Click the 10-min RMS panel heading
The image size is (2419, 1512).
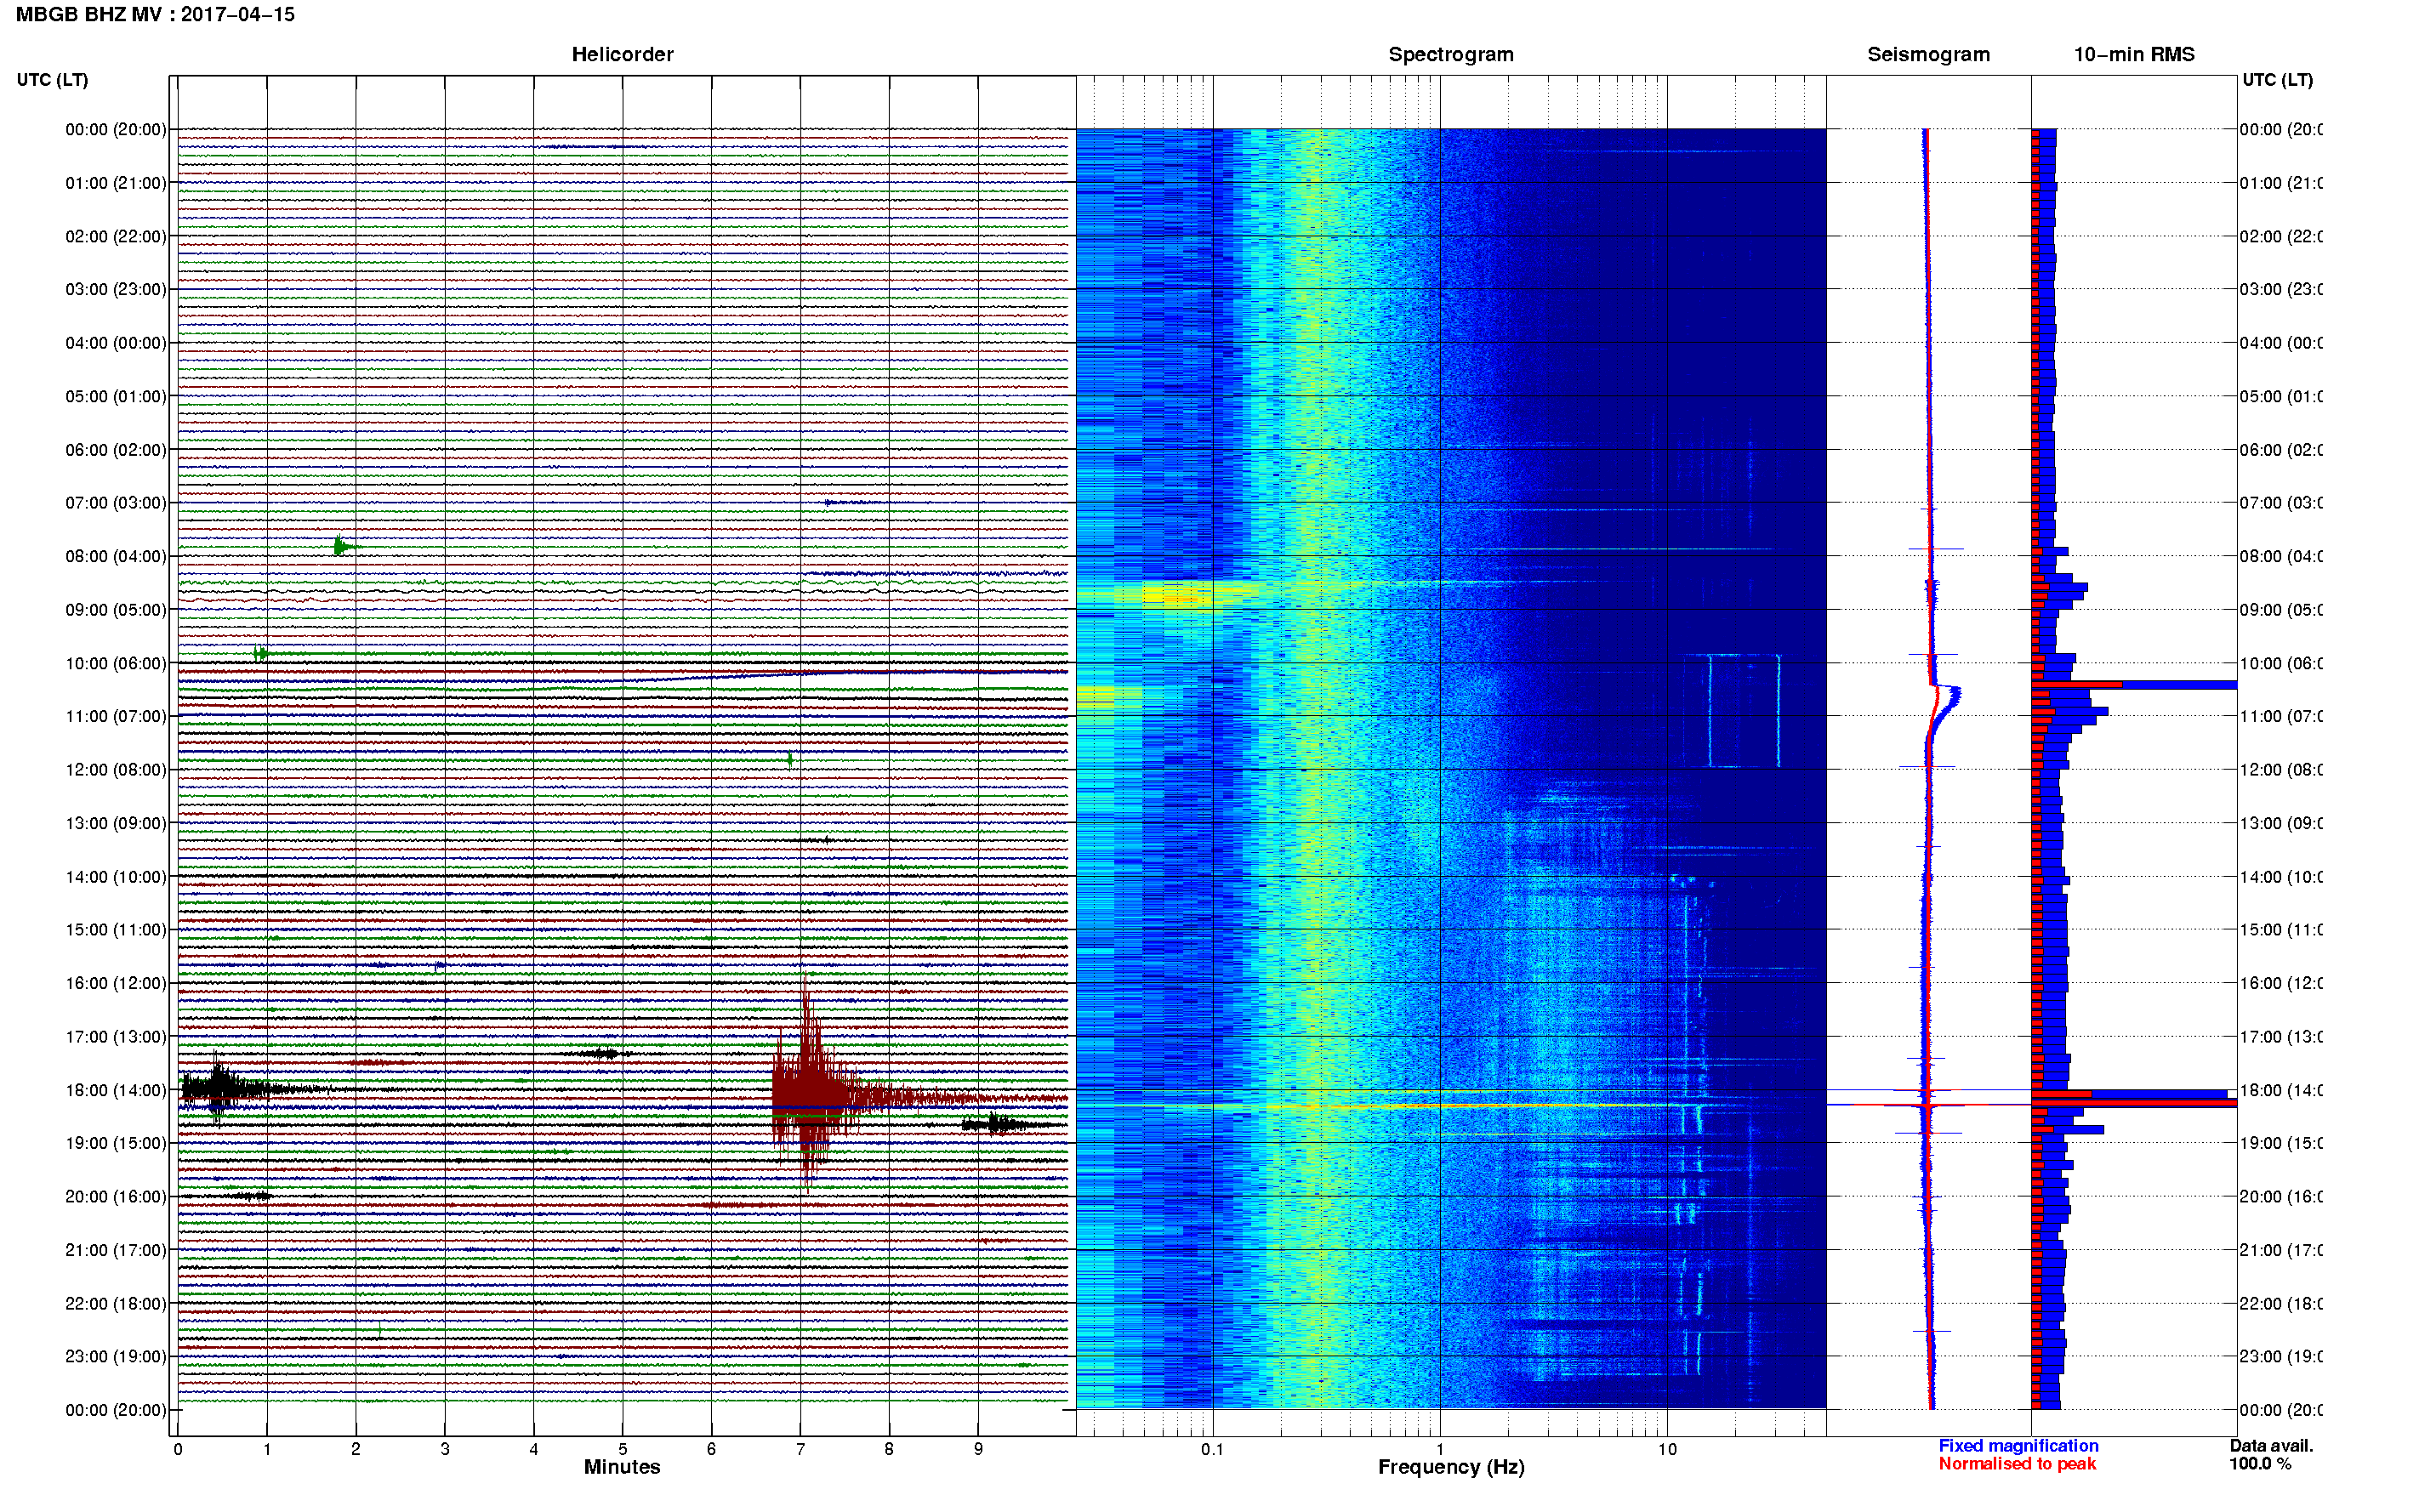point(2133,55)
